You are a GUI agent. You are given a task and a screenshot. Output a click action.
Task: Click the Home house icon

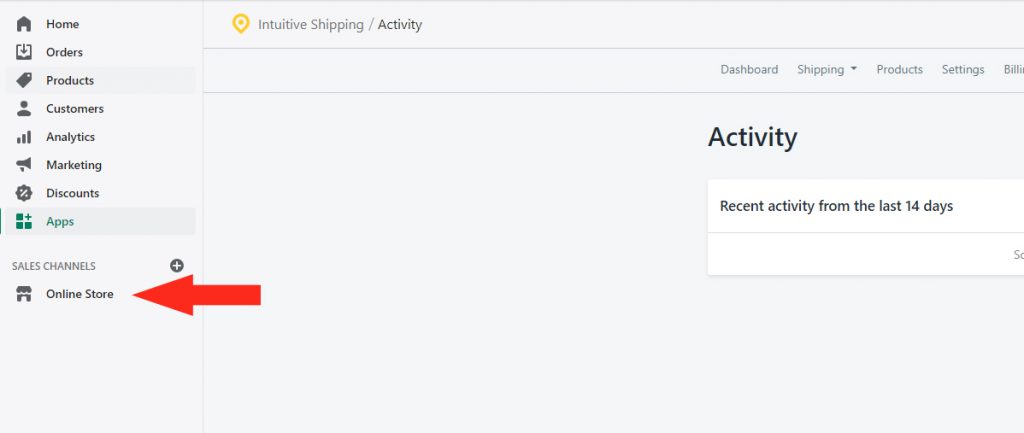pyautogui.click(x=24, y=24)
